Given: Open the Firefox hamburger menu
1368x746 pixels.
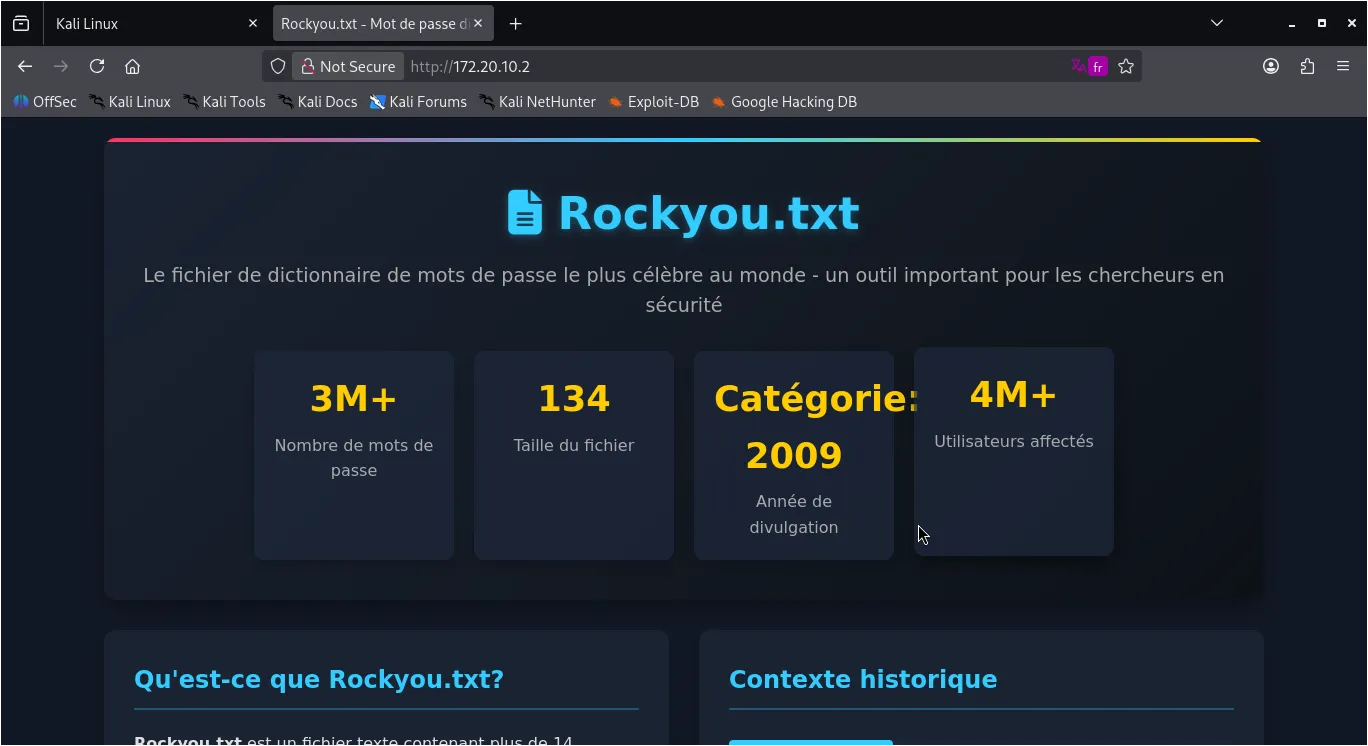Looking at the screenshot, I should [x=1343, y=66].
